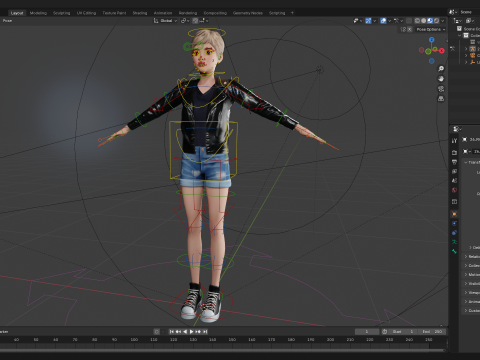
Task: Open the View Layer properties tab
Action: coord(454,171)
